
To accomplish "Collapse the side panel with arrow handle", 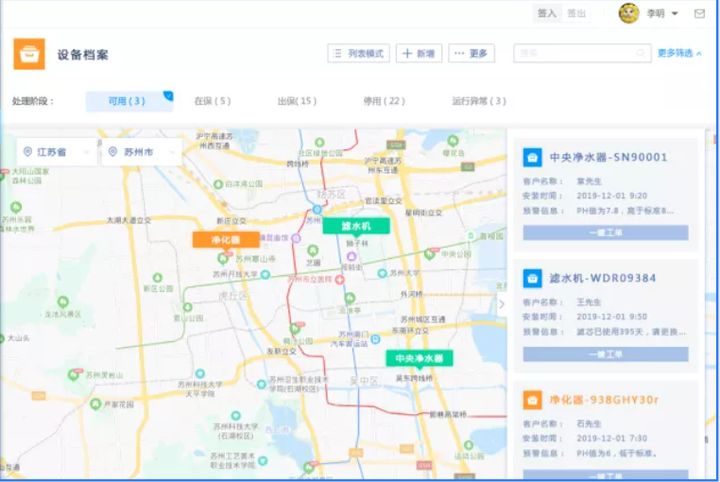I will 502,304.
